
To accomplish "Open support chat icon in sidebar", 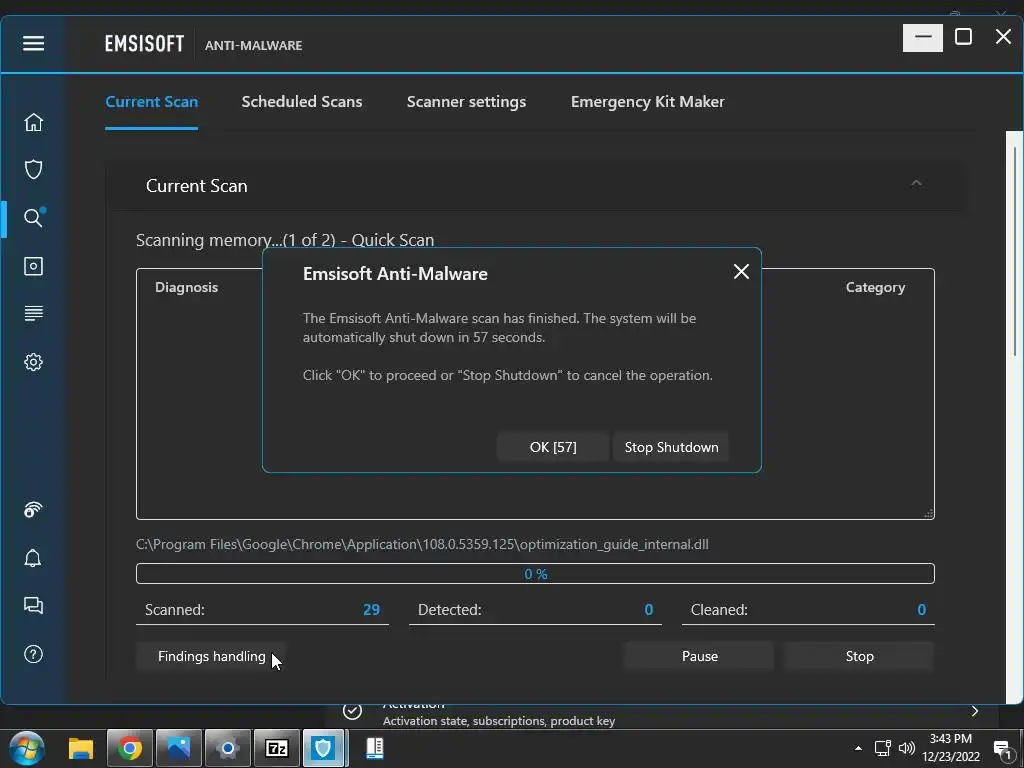I will coord(33,605).
